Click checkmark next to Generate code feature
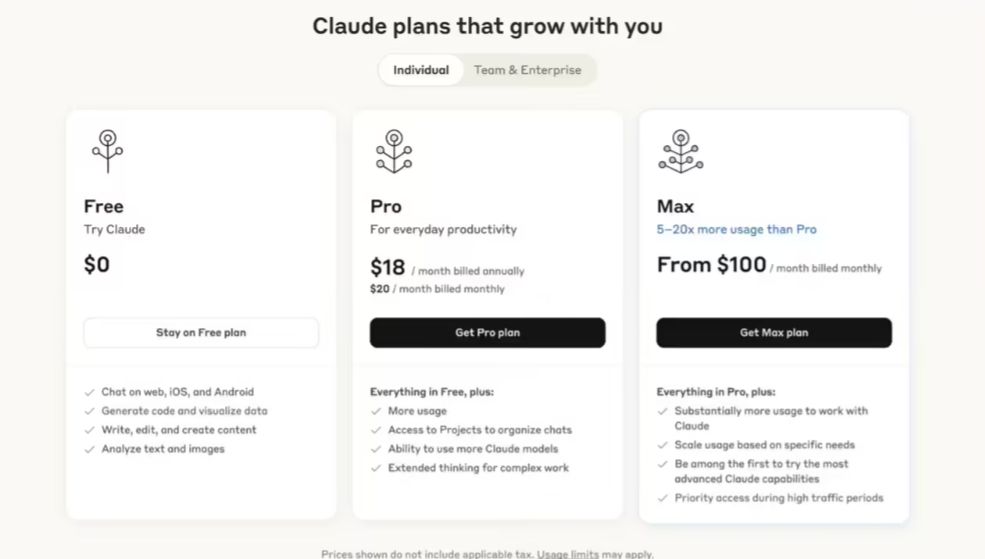The height and width of the screenshot is (559, 985). [90, 411]
